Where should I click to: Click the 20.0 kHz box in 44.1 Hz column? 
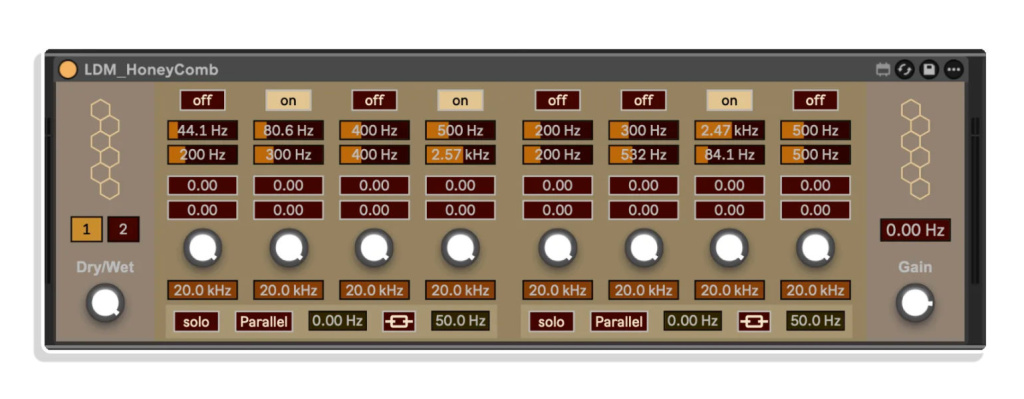pos(202,290)
